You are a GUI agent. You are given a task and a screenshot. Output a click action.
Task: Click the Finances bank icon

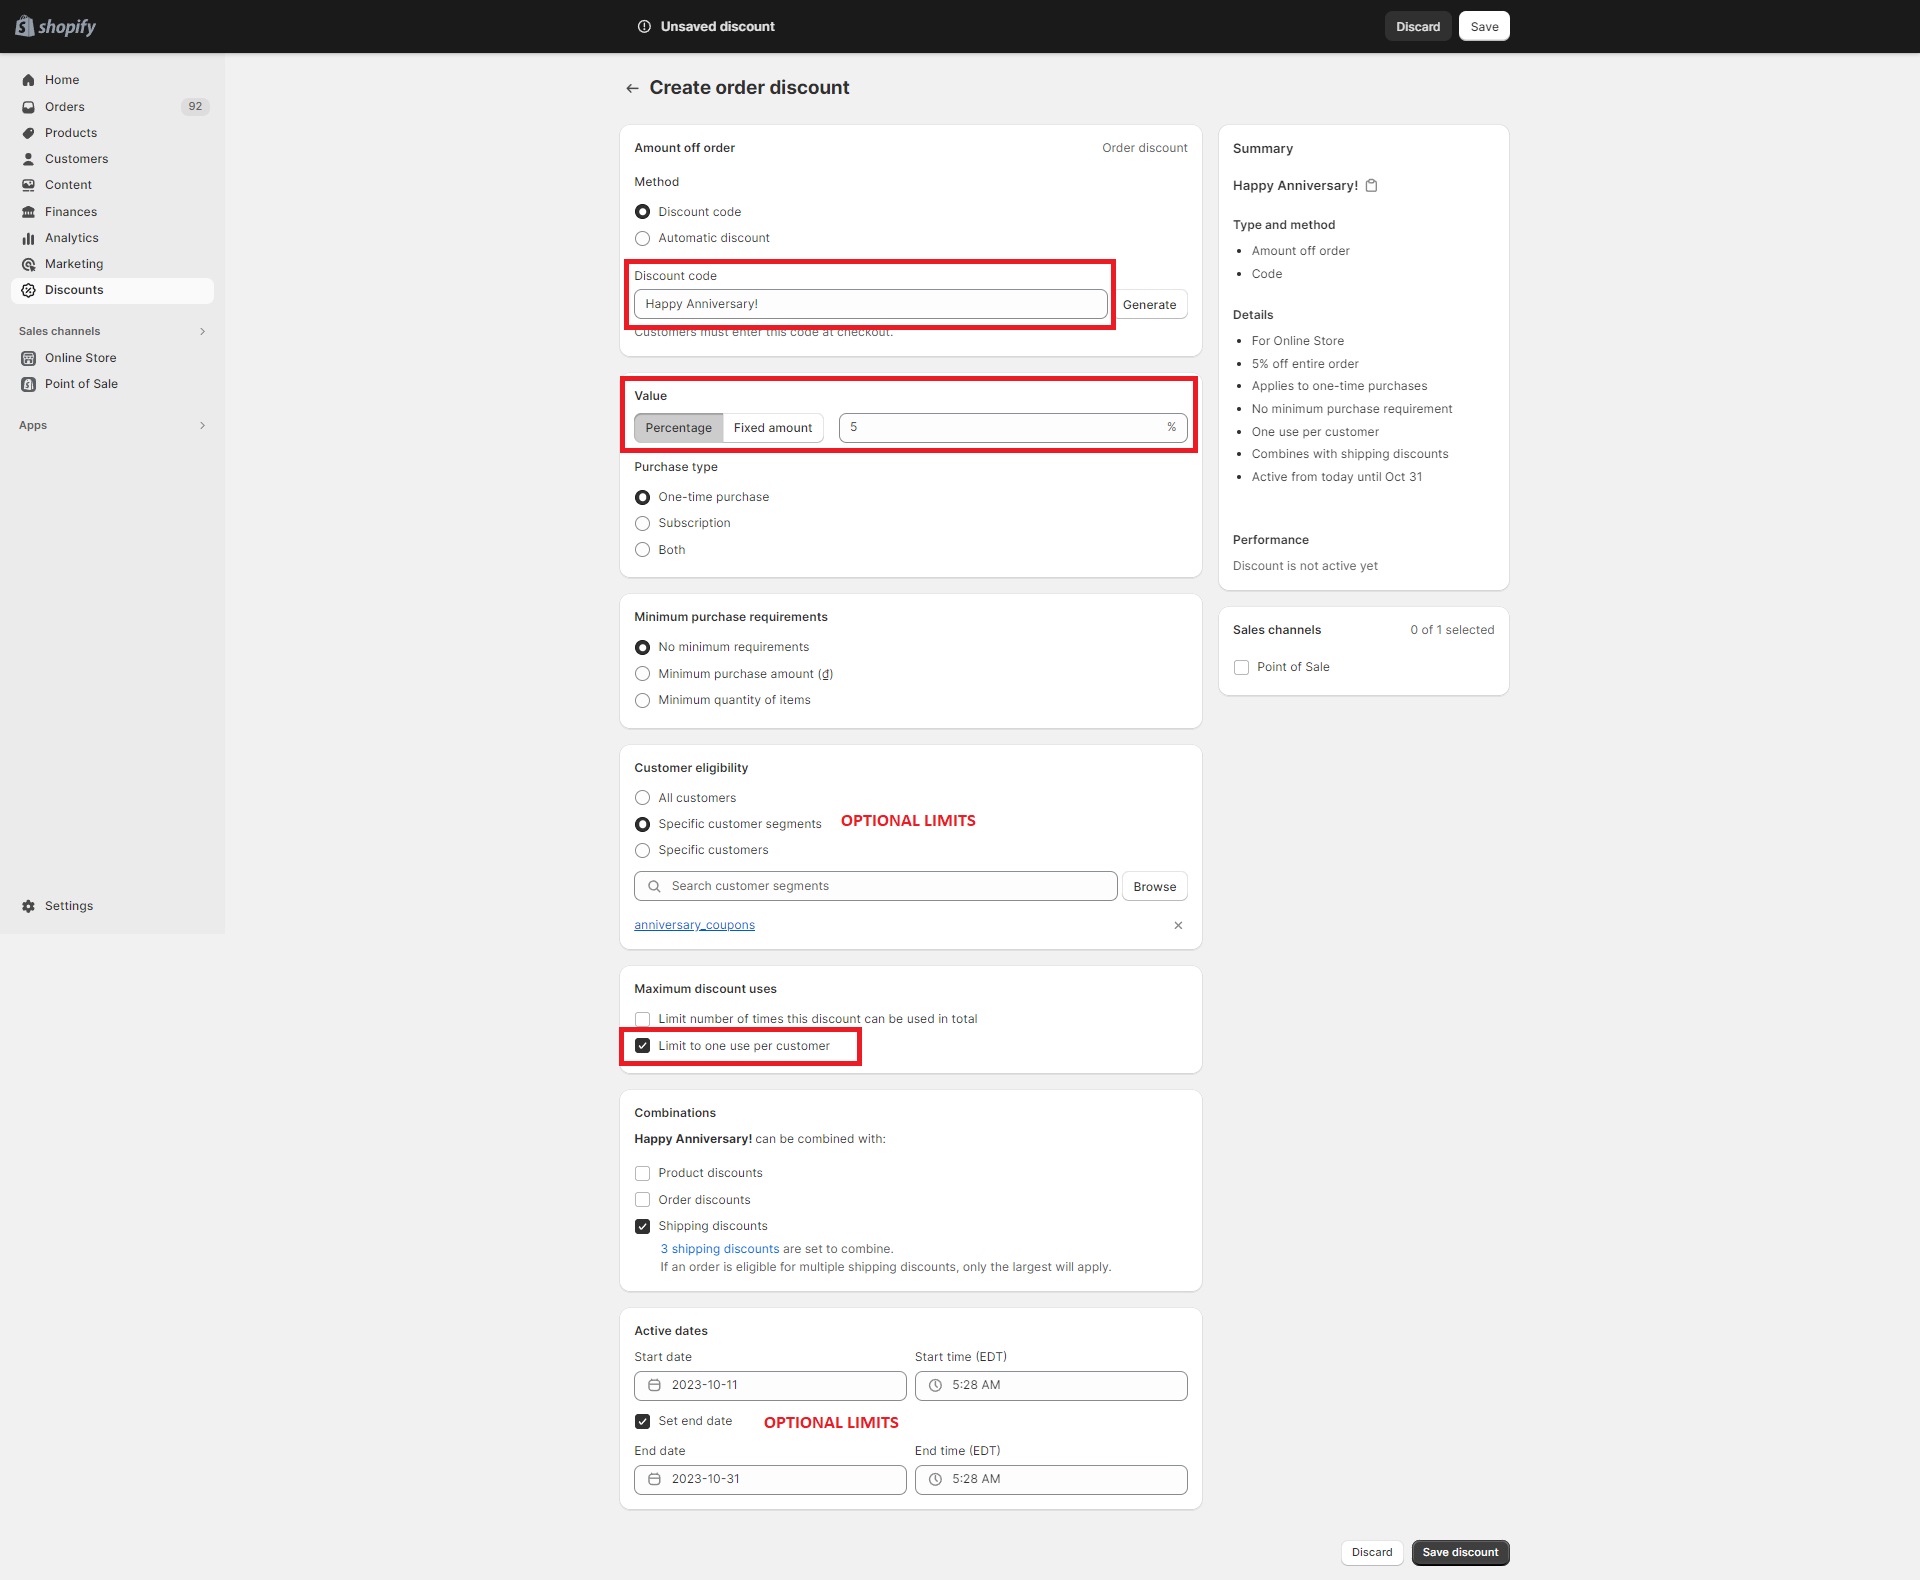[28, 212]
